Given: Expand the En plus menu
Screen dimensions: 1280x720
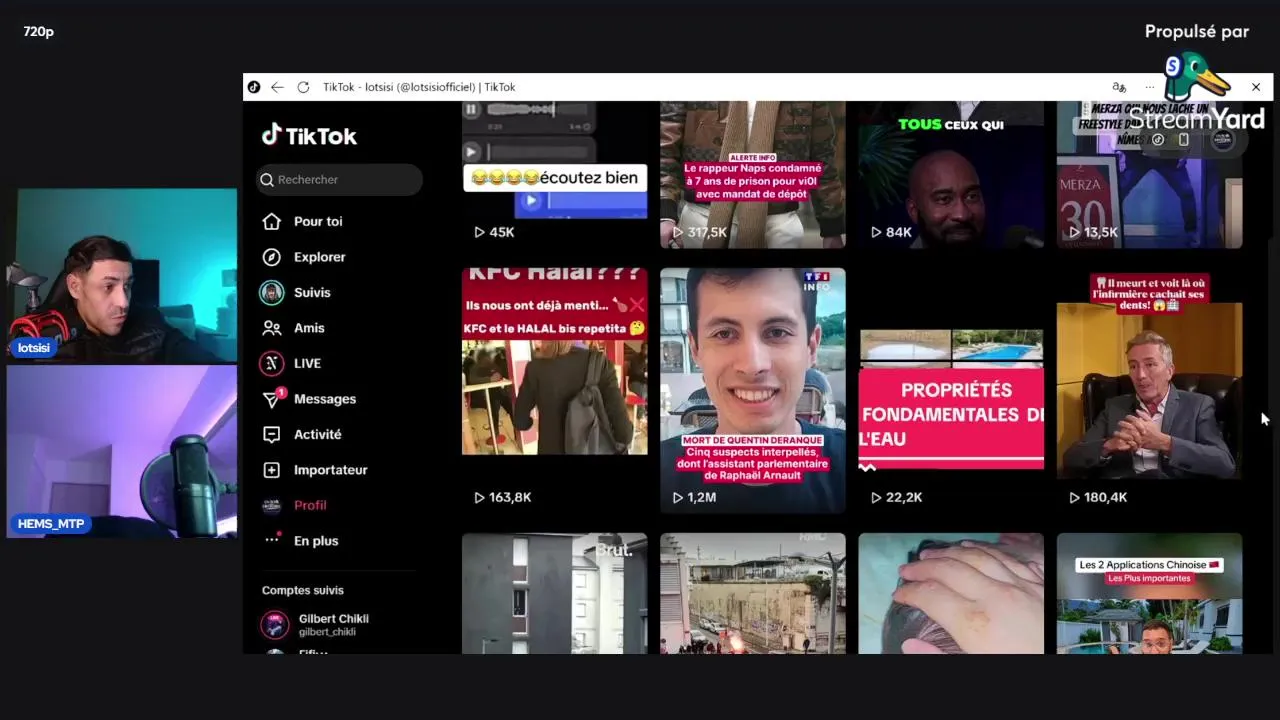Looking at the screenshot, I should (316, 541).
